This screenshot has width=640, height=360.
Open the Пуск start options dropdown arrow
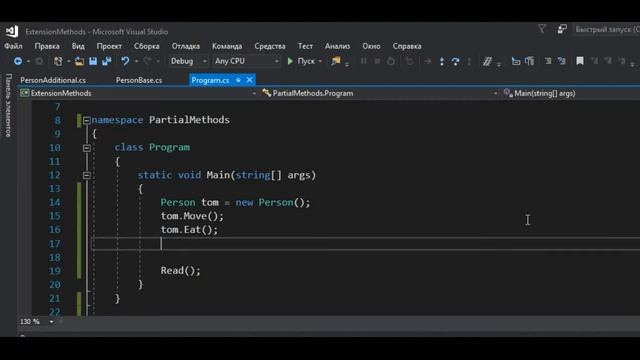(x=321, y=62)
